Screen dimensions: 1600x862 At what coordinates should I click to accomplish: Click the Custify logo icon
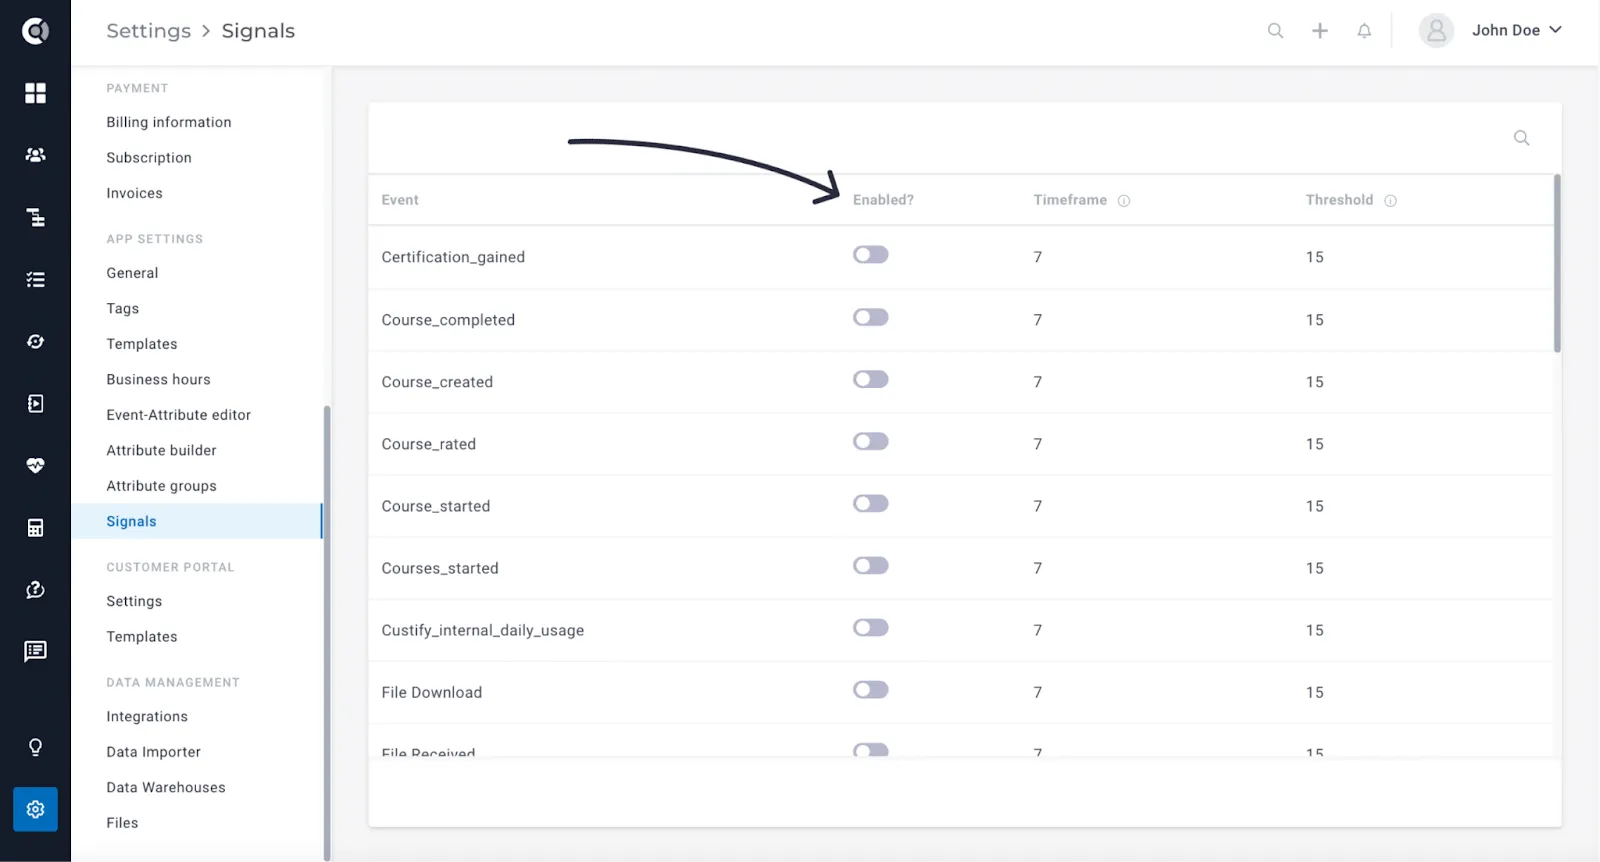click(35, 31)
